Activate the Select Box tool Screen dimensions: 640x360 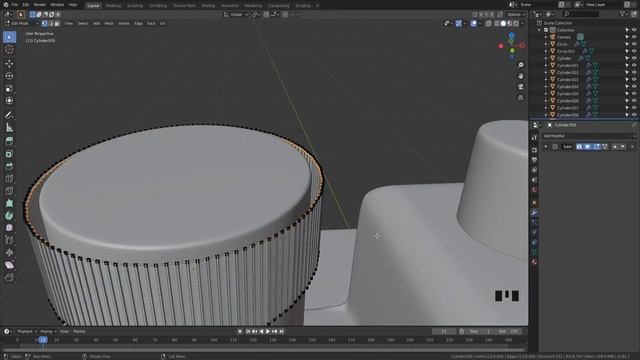tap(9, 37)
